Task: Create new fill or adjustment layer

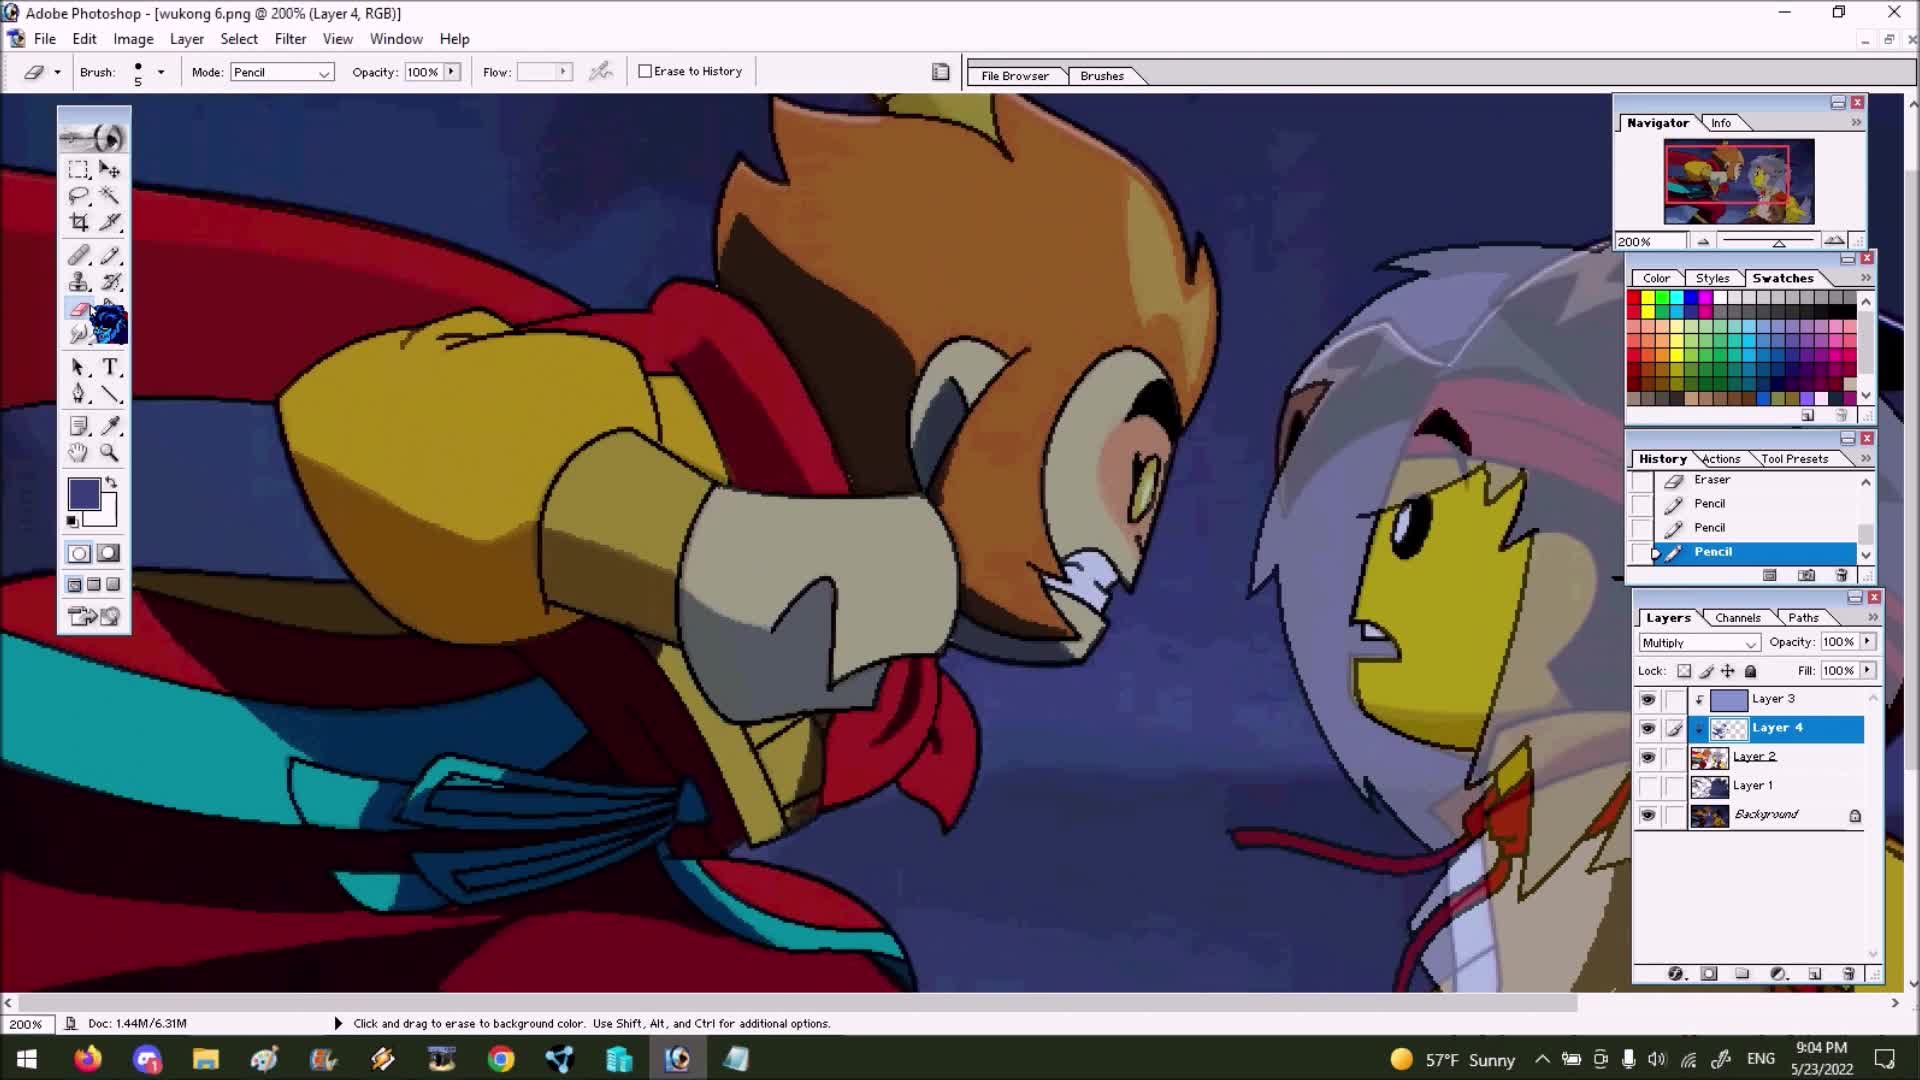Action: pyautogui.click(x=1778, y=974)
